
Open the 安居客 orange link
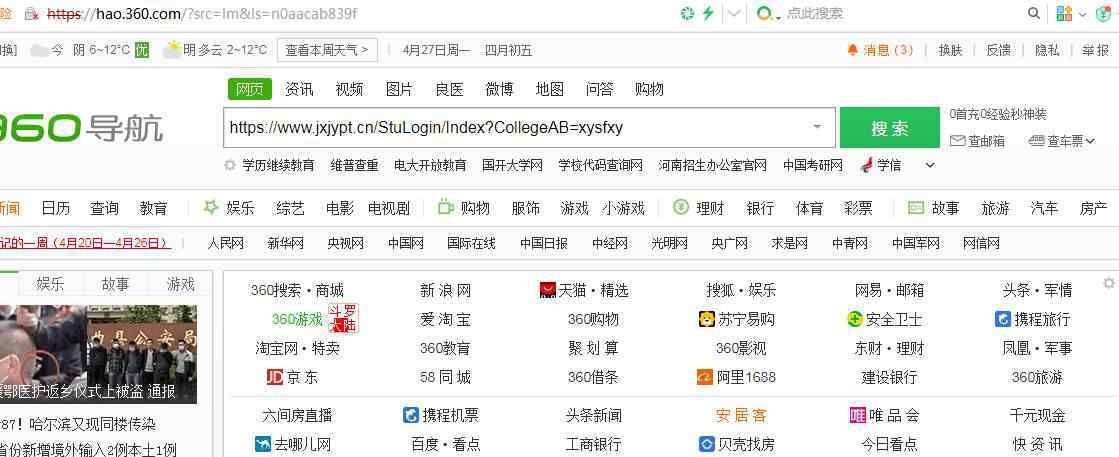coord(741,415)
